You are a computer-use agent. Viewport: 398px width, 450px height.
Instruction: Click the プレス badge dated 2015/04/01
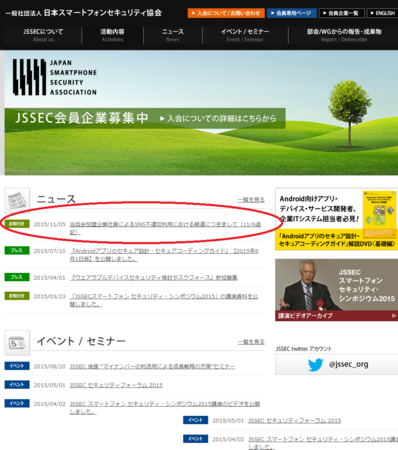pos(17,277)
